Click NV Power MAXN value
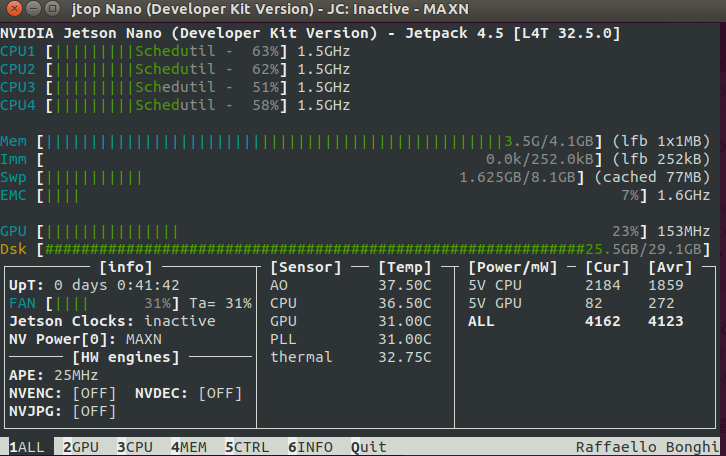Image resolution: width=726 pixels, height=456 pixels. click(x=144, y=339)
